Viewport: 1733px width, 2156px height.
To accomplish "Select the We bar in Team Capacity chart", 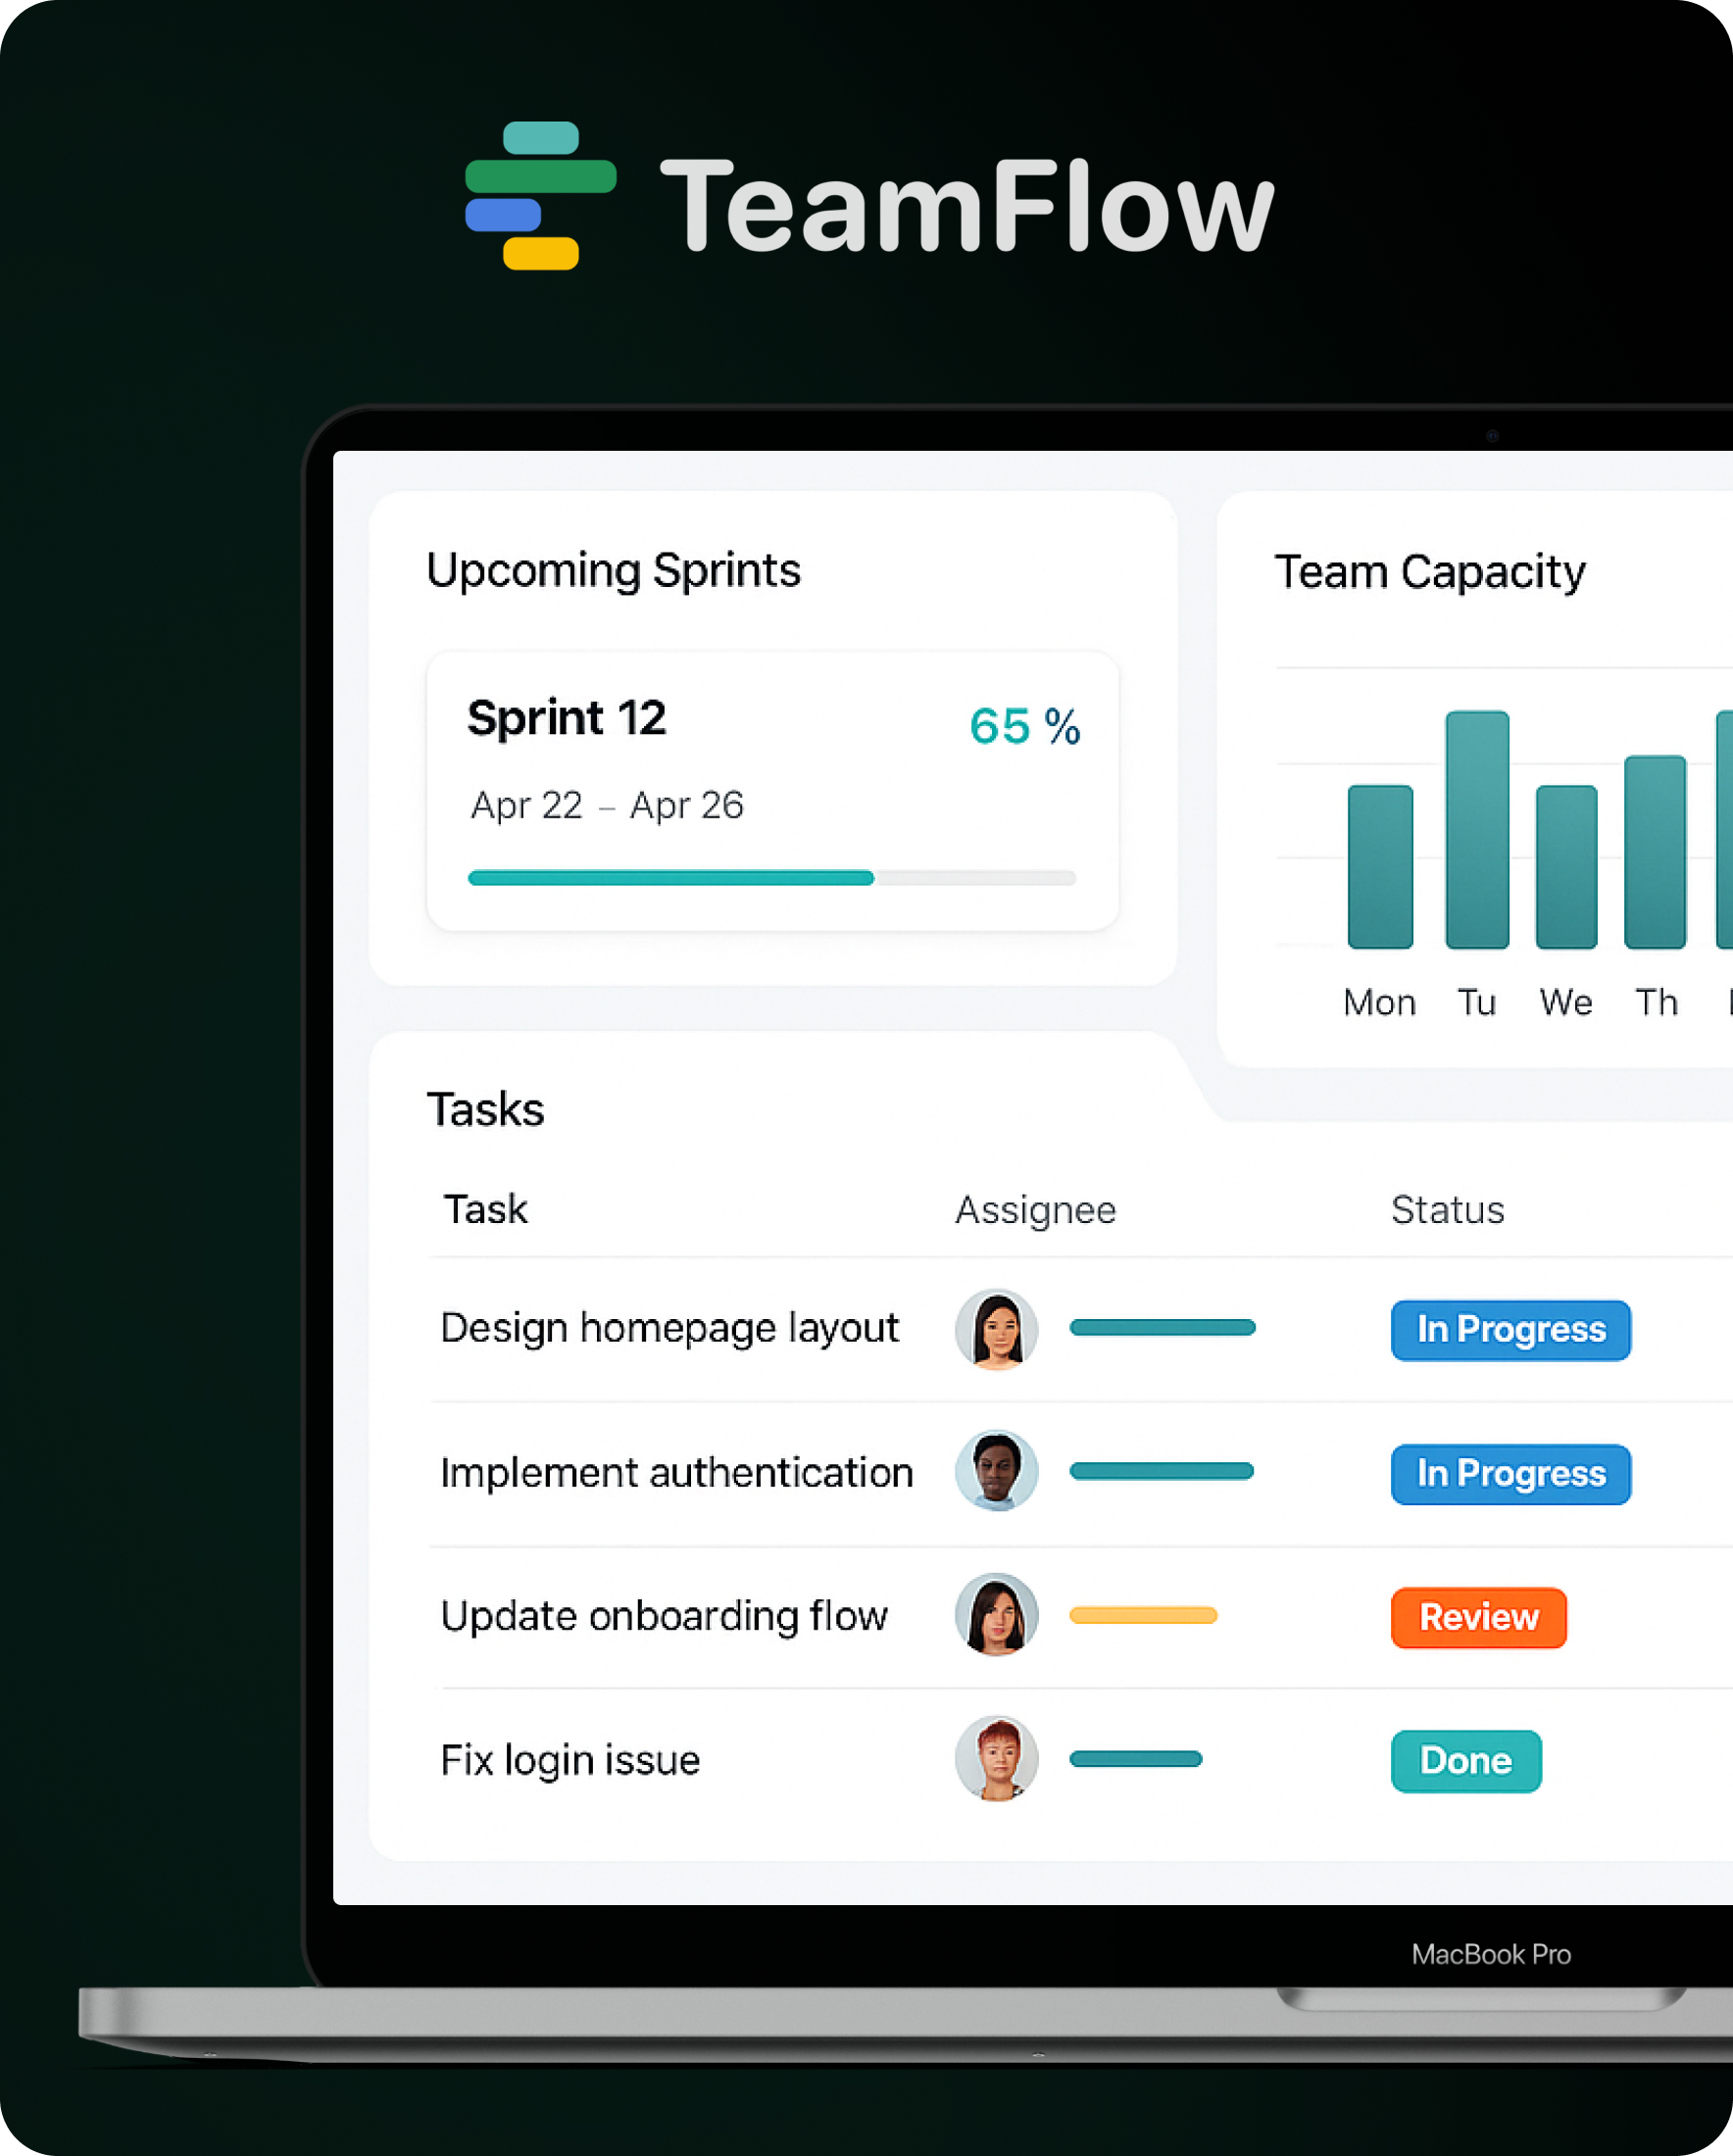I will 1566,867.
